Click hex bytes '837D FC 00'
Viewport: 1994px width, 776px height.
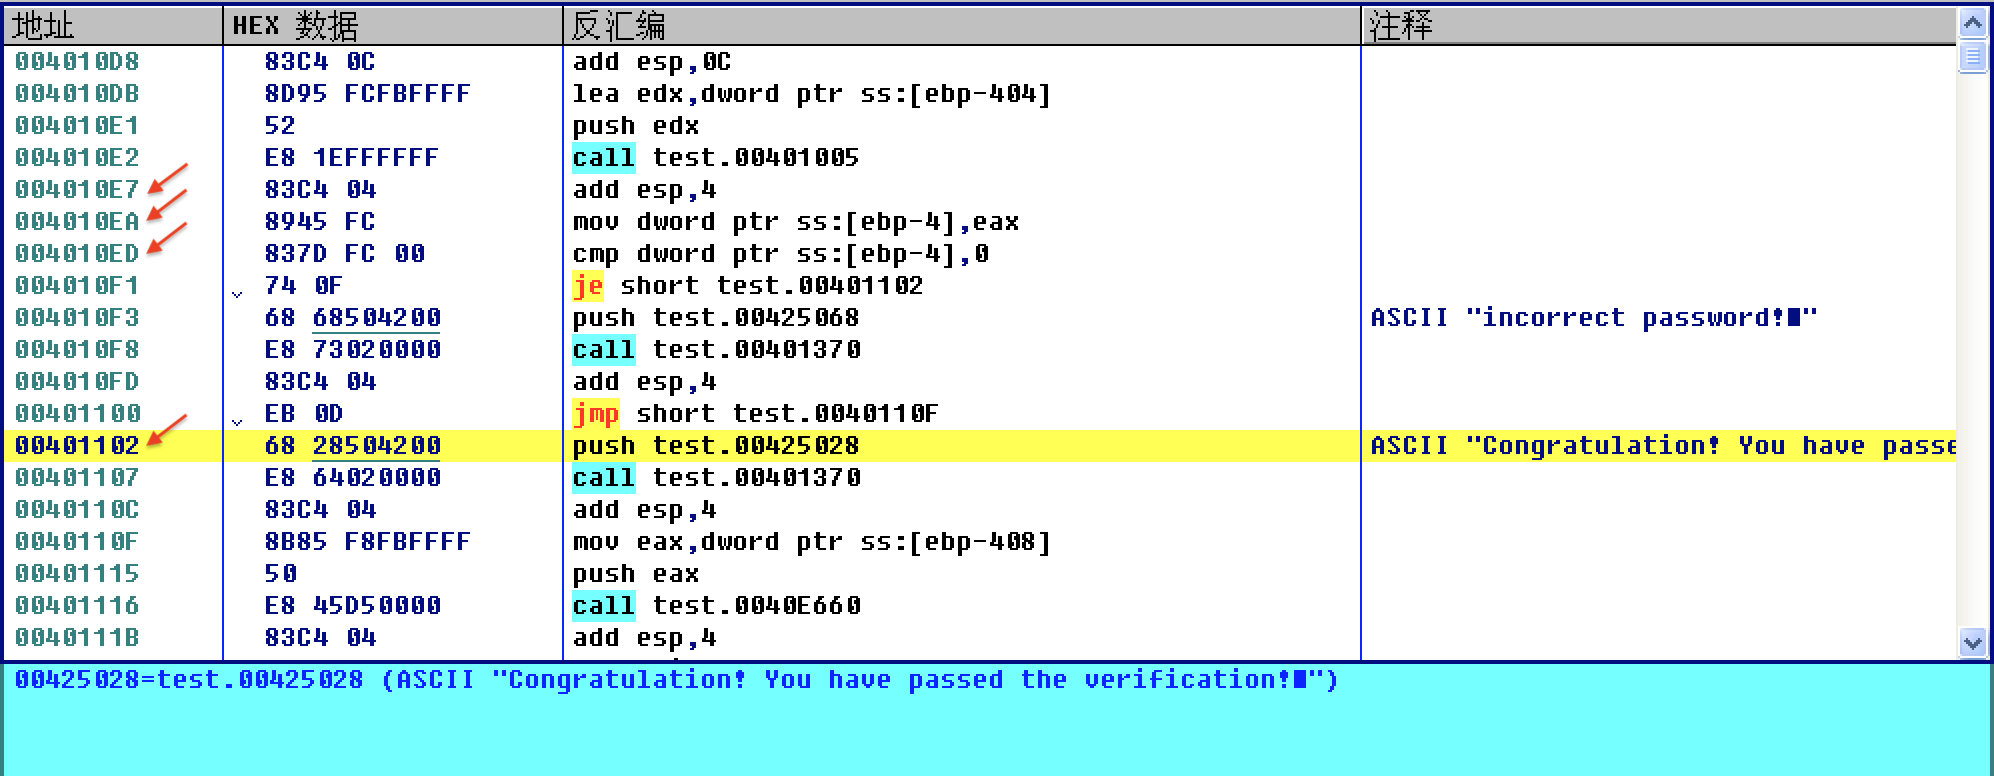click(345, 254)
